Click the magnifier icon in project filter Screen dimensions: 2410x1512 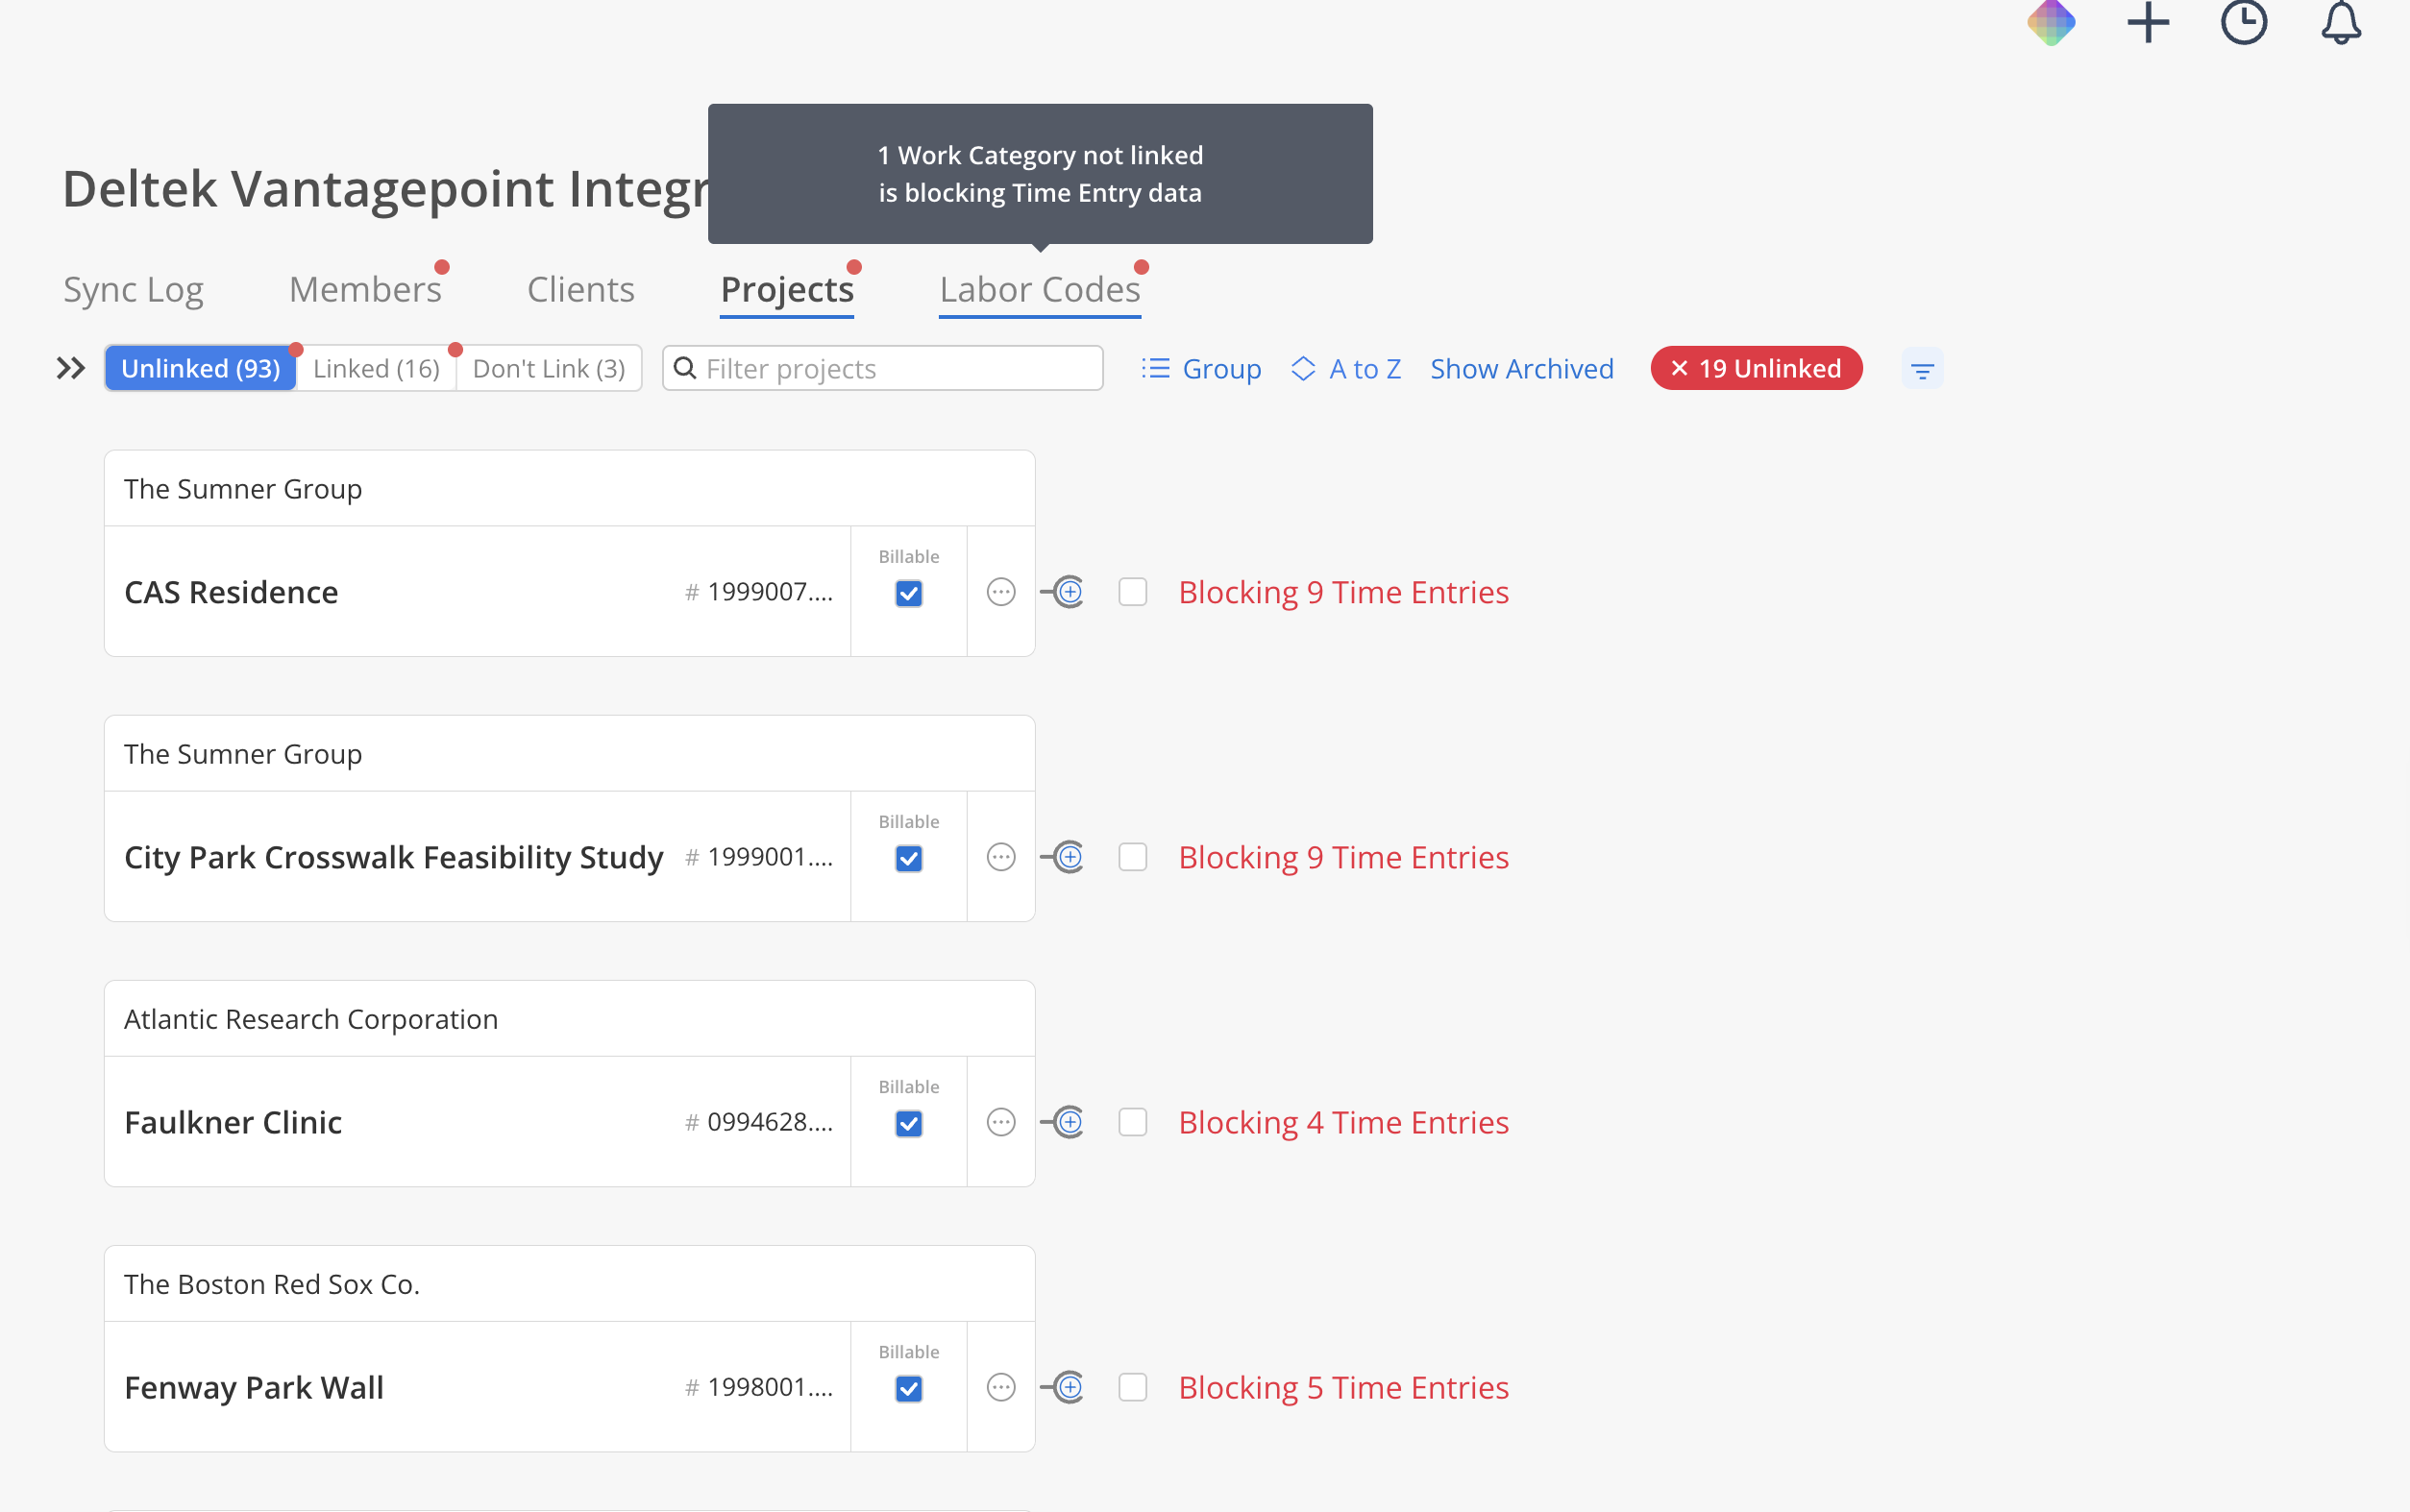pos(685,368)
